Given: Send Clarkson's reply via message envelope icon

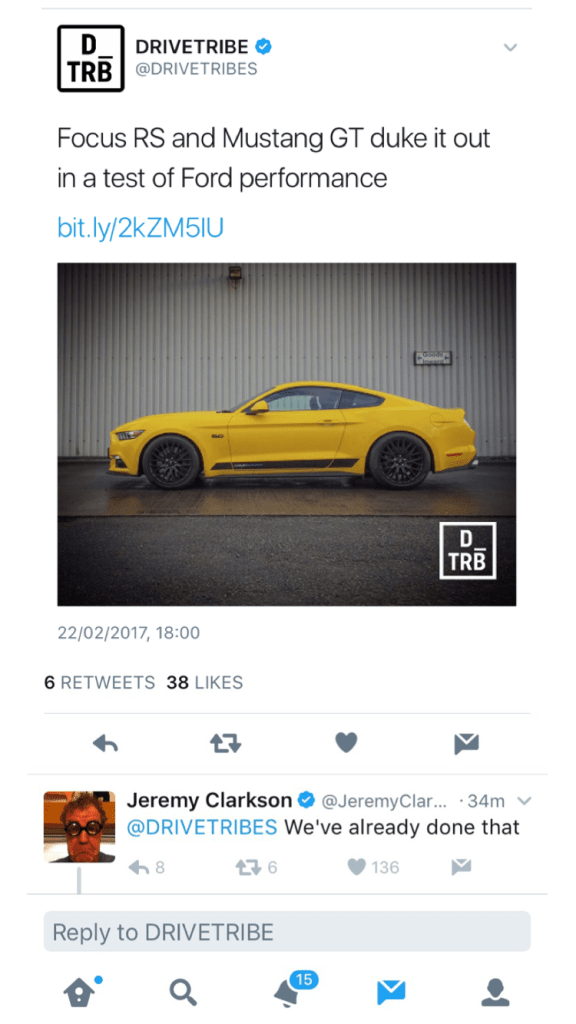Looking at the screenshot, I should [x=461, y=867].
